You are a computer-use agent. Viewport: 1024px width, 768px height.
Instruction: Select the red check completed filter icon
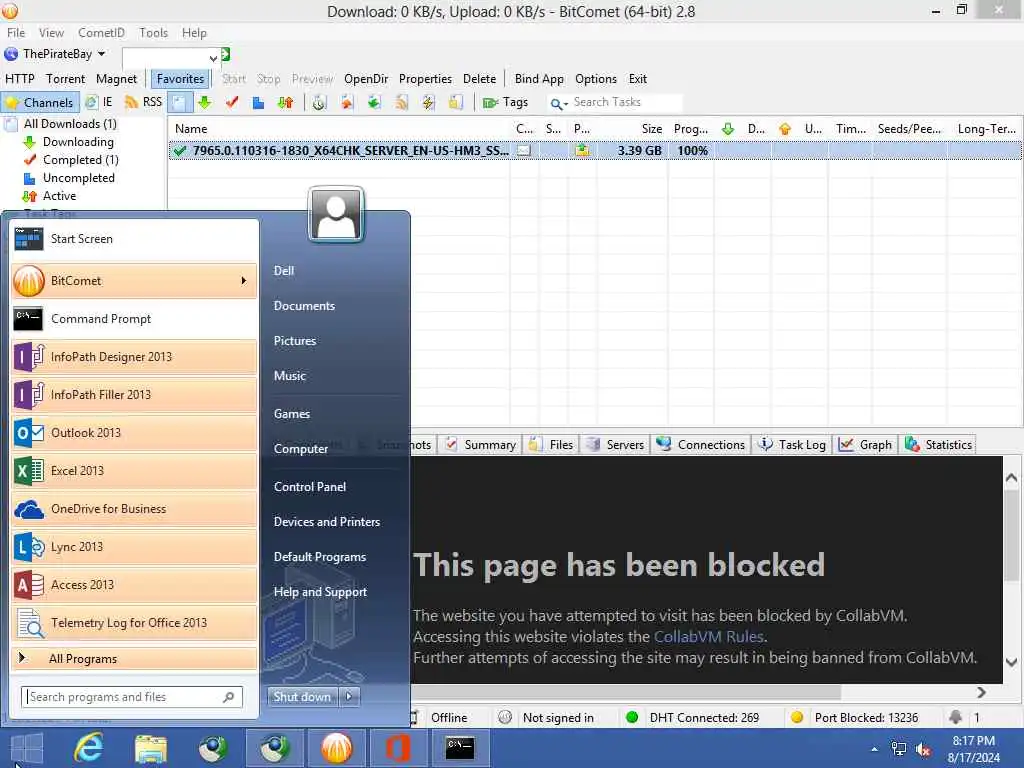click(232, 103)
